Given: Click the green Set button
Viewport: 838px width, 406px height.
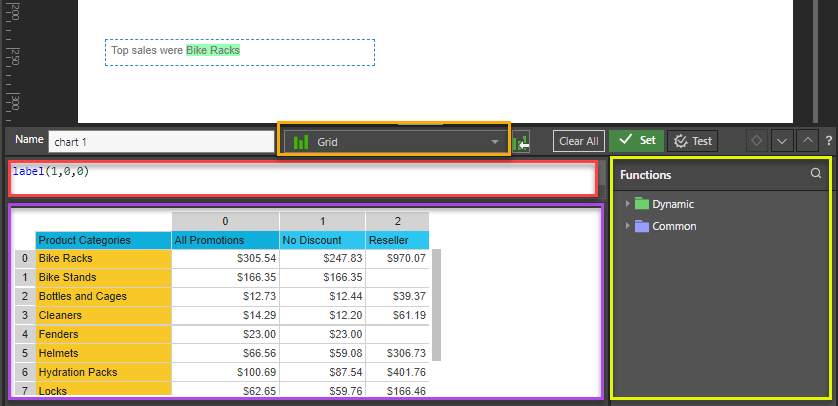Looking at the screenshot, I should (636, 141).
